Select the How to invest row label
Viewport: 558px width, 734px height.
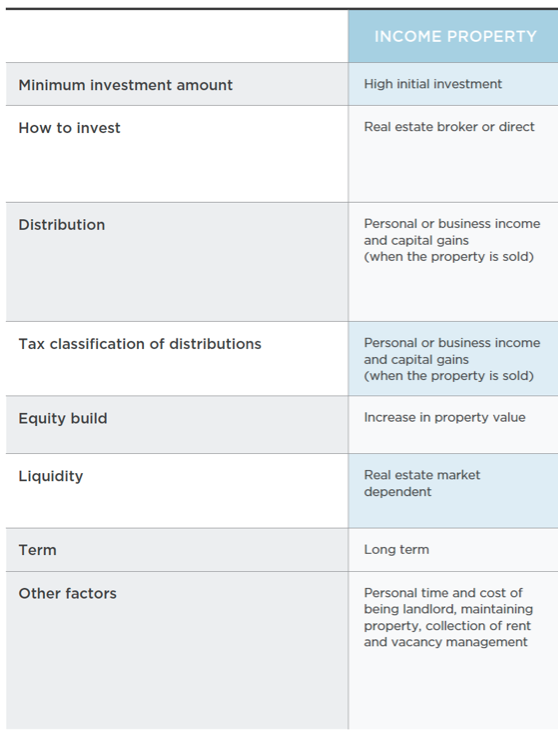coord(69,128)
